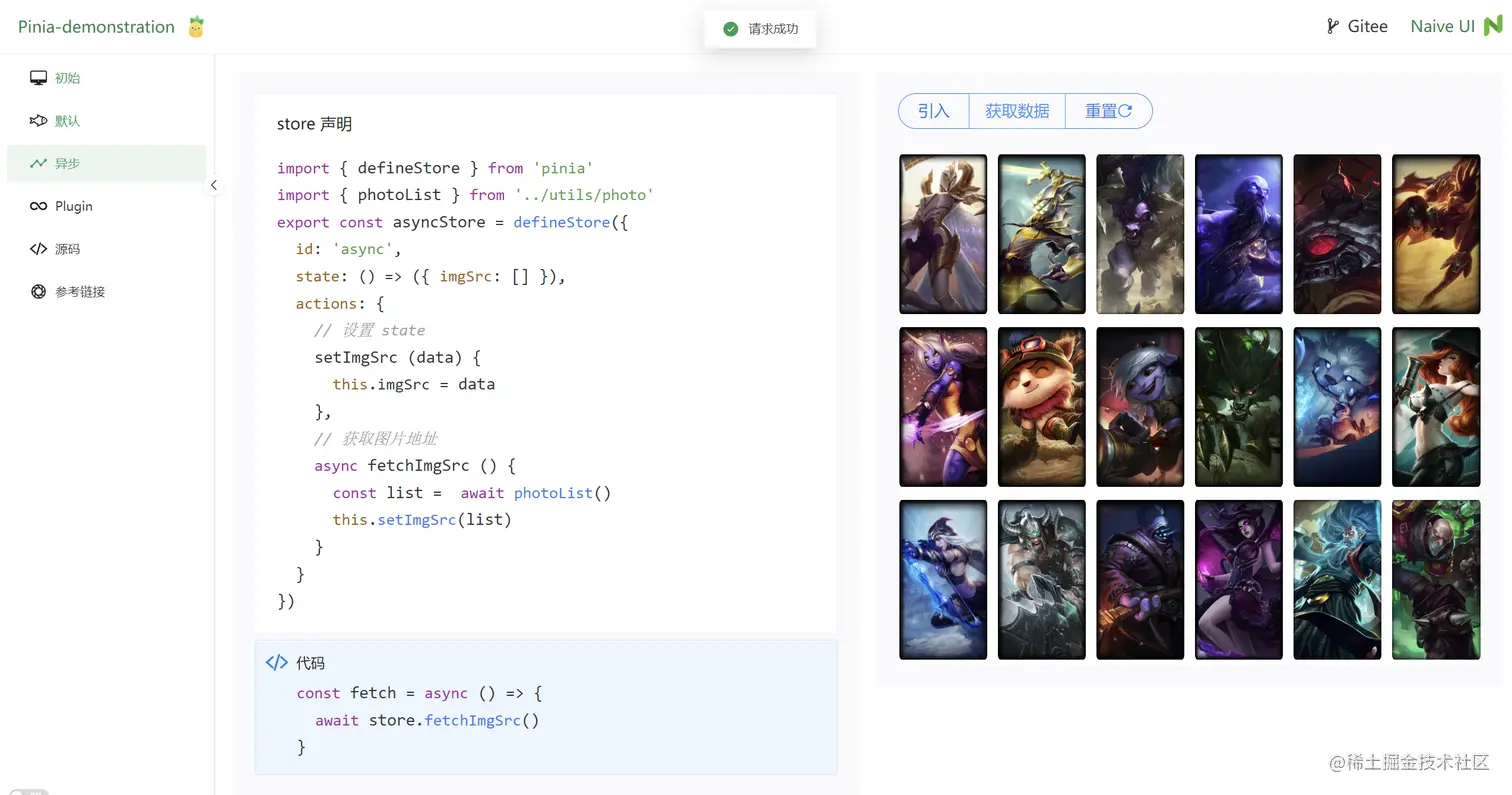This screenshot has width=1512, height=795.
Task: Open the dark sorceress in purple thumbnail
Action: [1239, 580]
